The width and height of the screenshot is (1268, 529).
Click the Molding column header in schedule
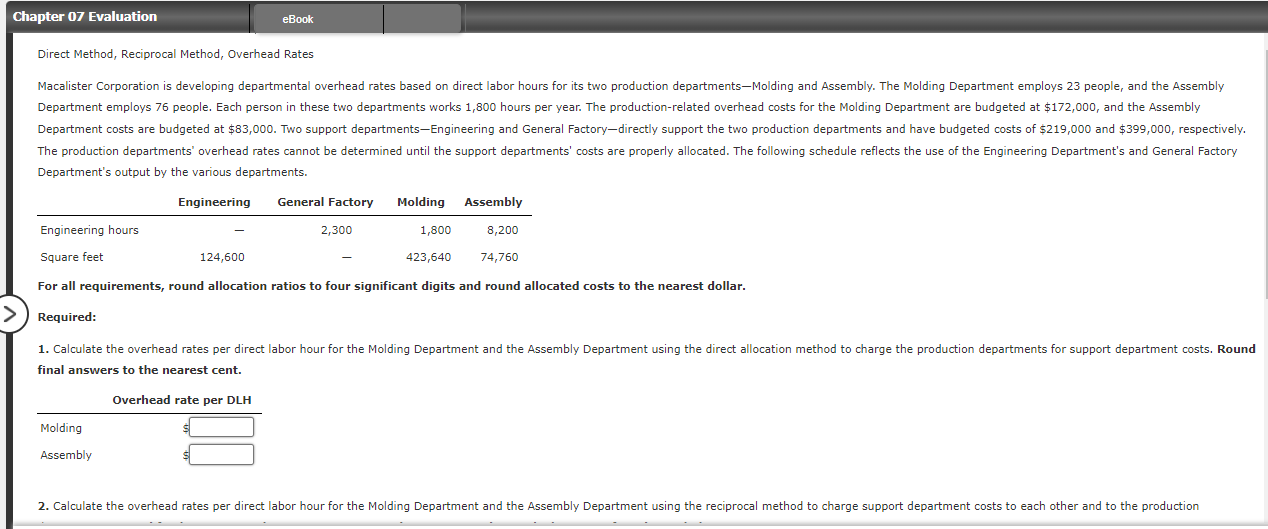point(421,202)
